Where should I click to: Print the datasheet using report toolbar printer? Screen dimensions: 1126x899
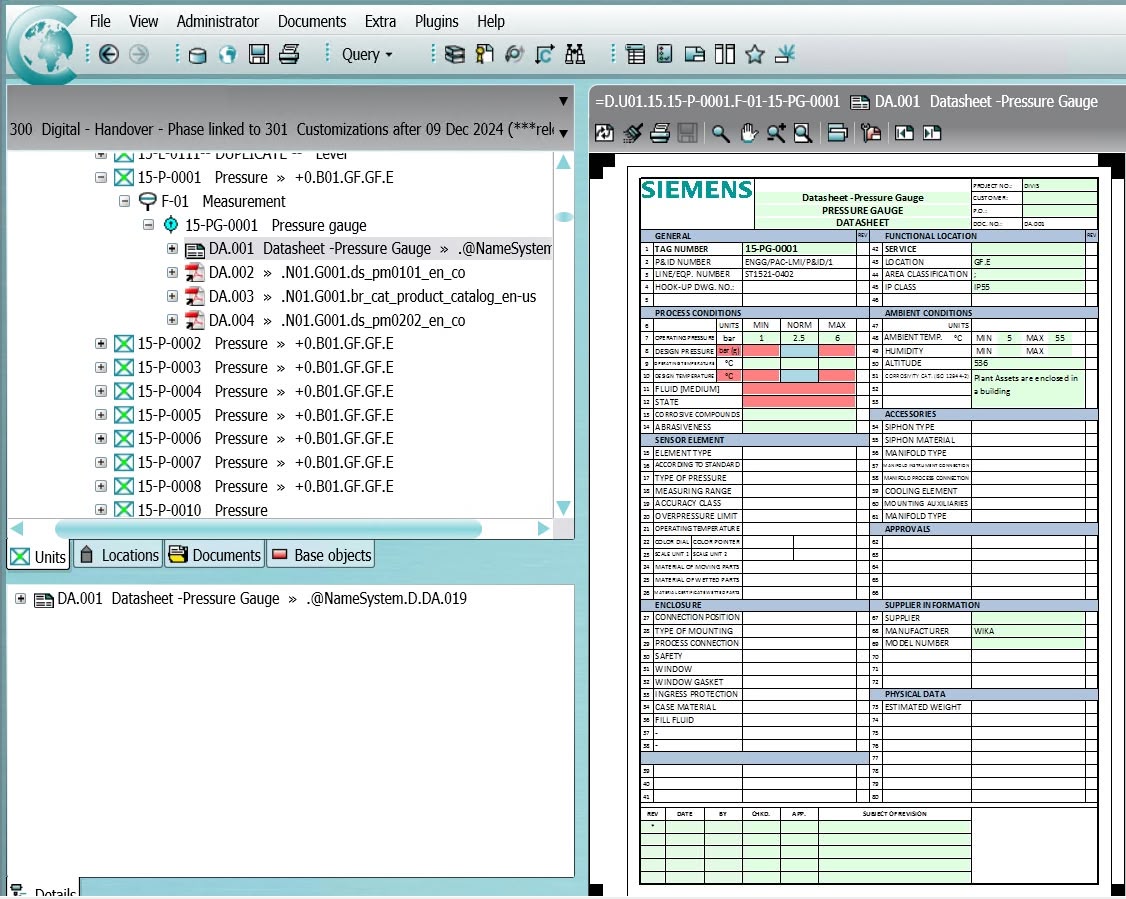click(660, 133)
